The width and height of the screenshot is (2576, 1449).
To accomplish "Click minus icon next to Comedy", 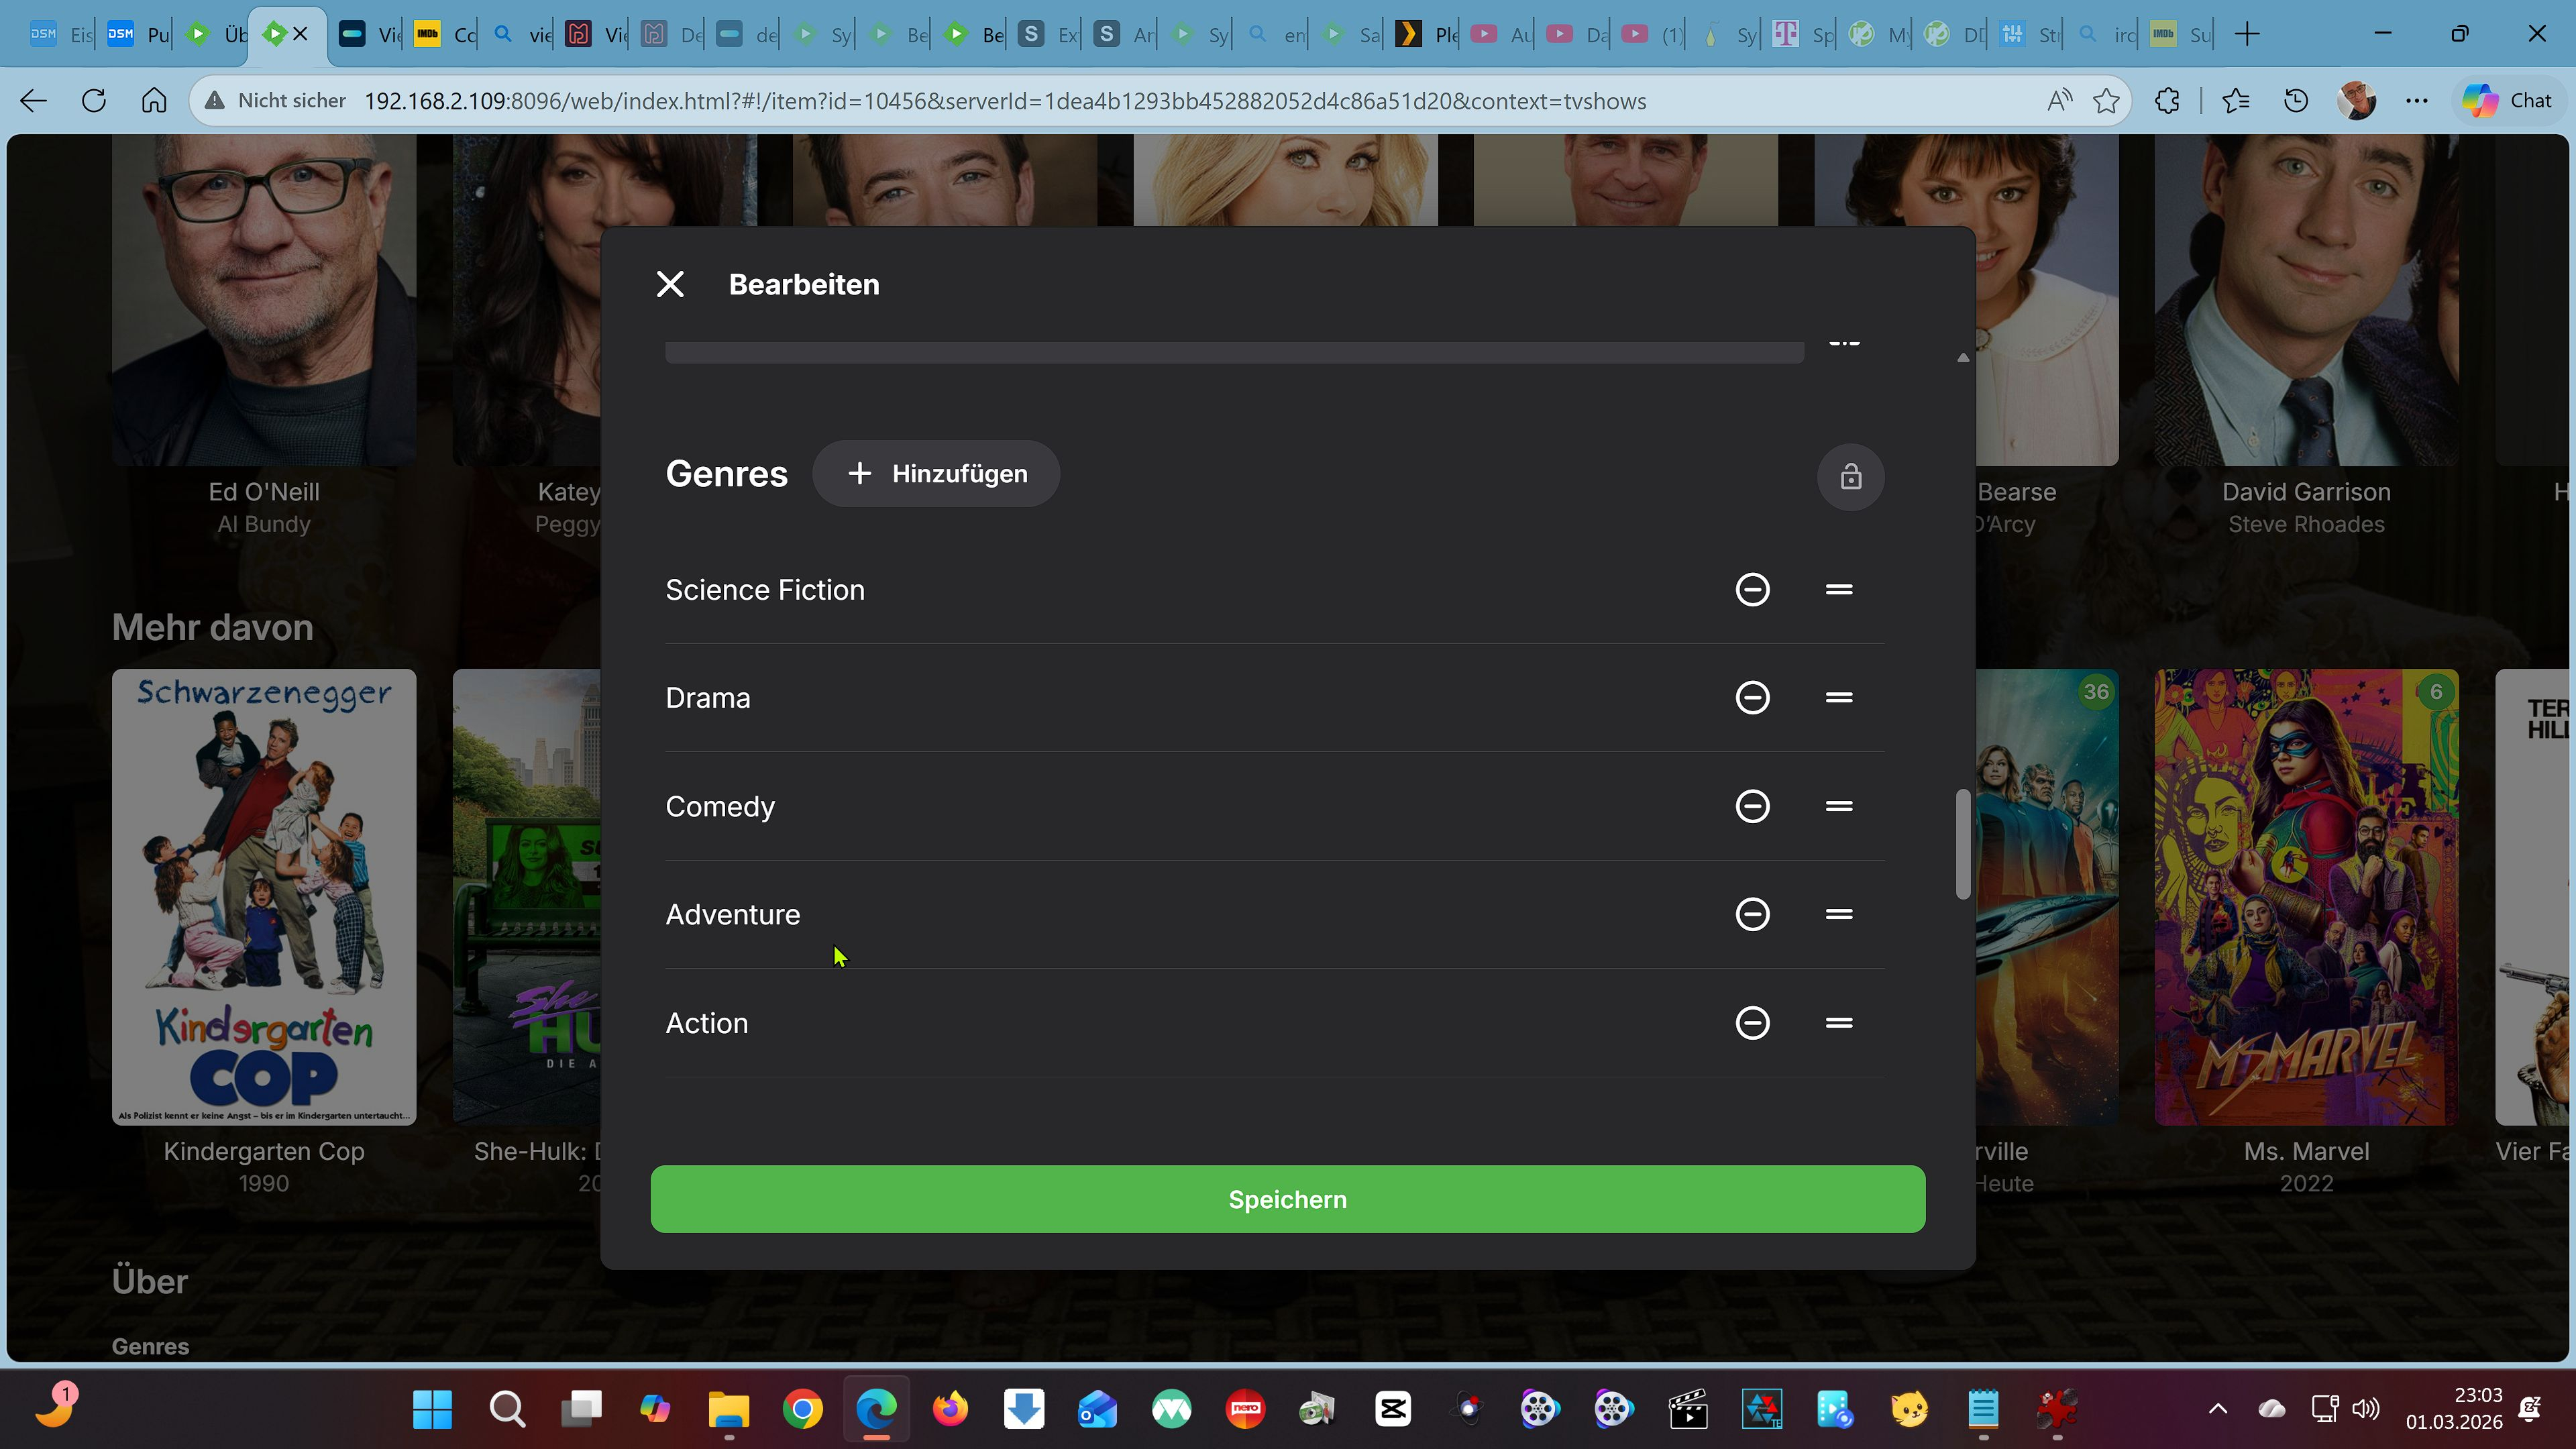I will 1752,806.
